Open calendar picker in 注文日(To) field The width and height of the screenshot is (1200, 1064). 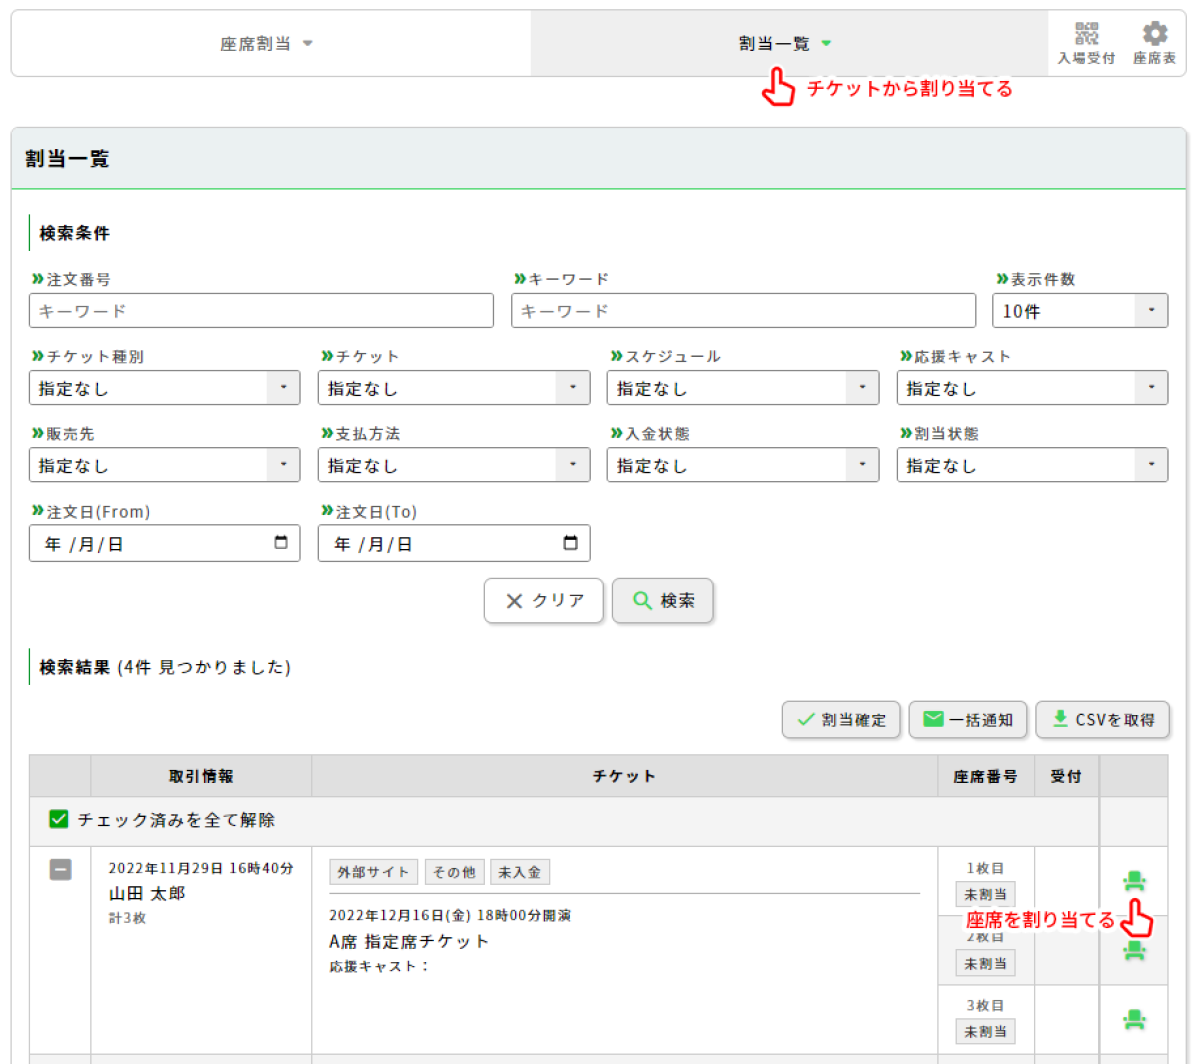pyautogui.click(x=570, y=543)
